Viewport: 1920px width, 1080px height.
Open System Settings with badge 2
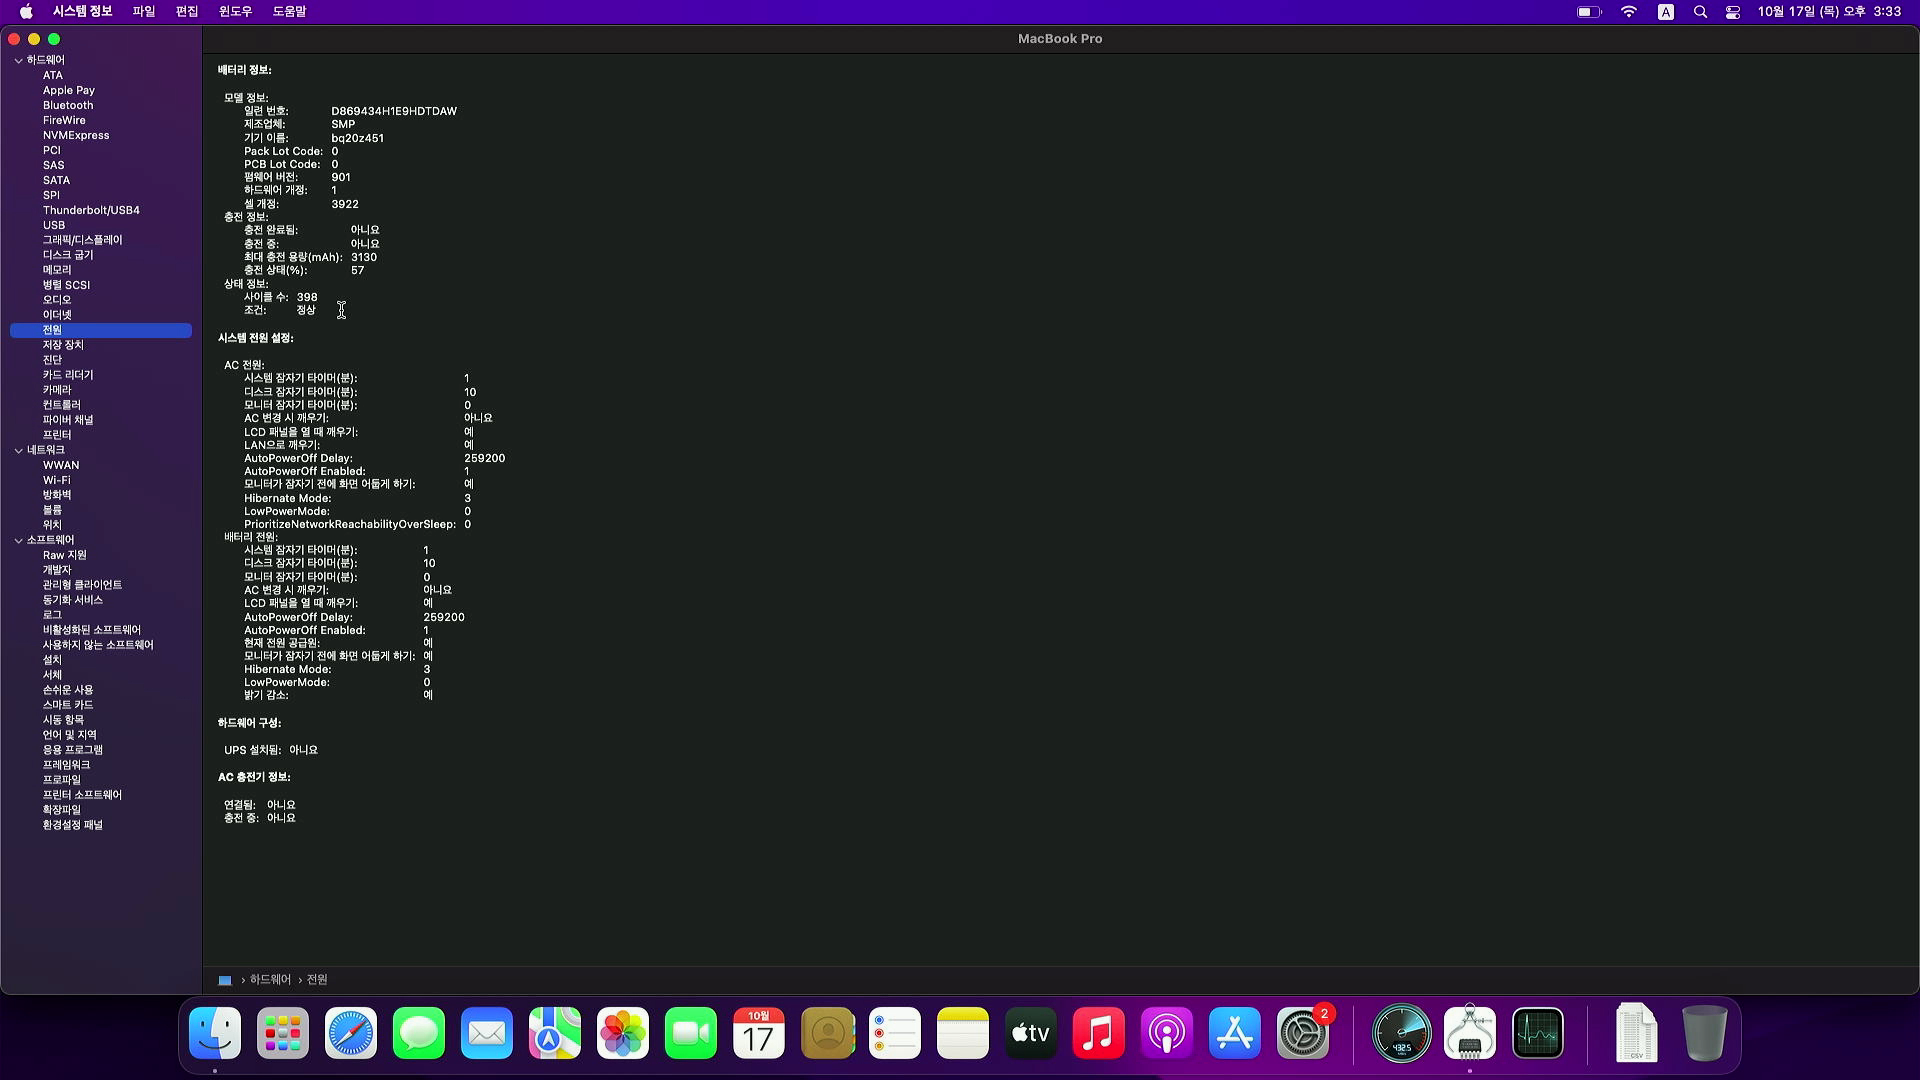1303,1033
